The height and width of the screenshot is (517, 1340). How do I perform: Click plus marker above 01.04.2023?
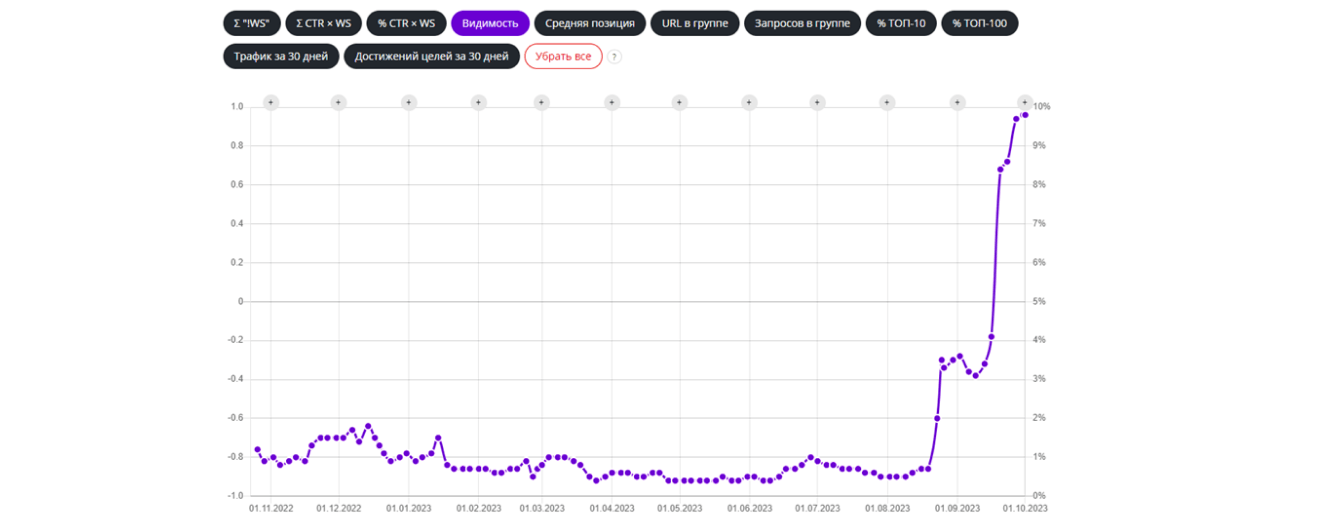click(x=611, y=102)
